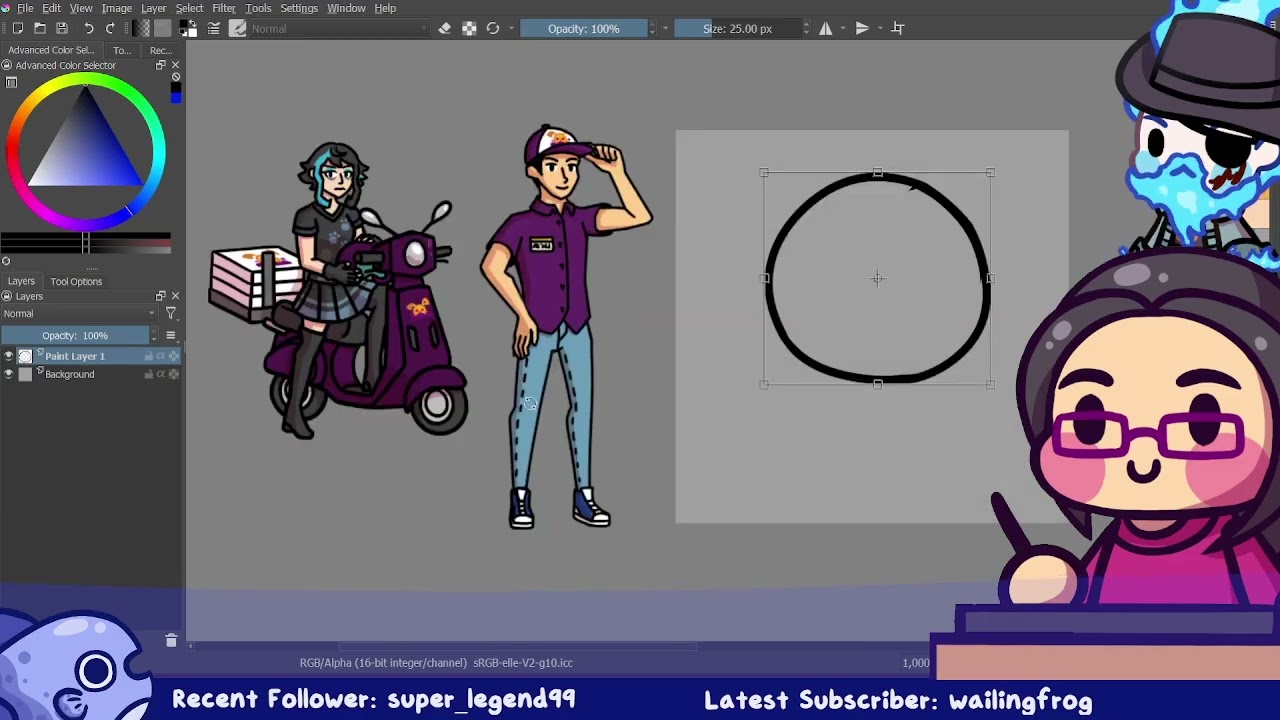Open vertical mirror options dropdown
This screenshot has height=720, width=1280.
pos(879,29)
